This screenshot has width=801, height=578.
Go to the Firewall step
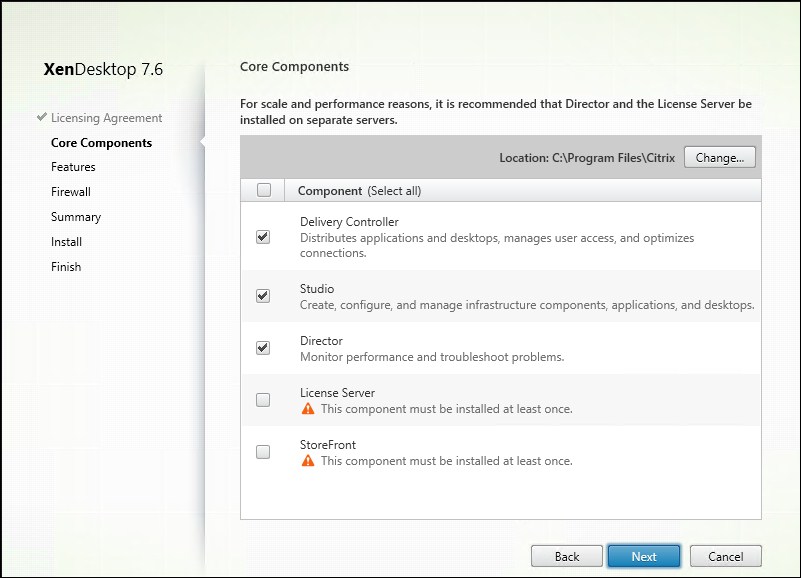71,192
